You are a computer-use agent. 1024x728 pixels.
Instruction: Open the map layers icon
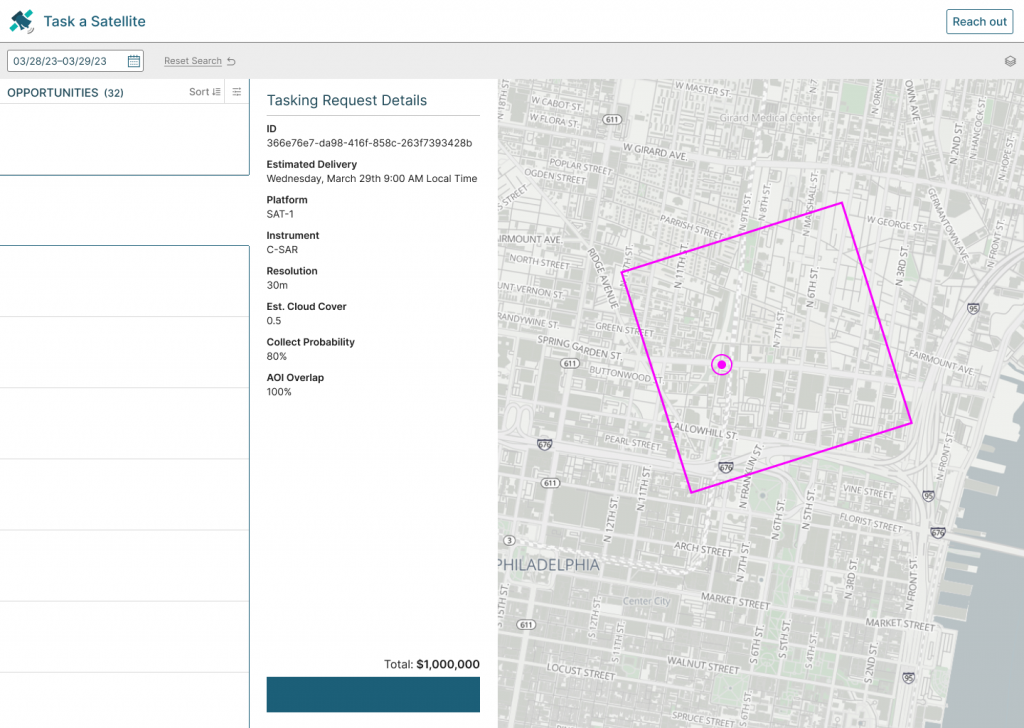click(x=1010, y=61)
